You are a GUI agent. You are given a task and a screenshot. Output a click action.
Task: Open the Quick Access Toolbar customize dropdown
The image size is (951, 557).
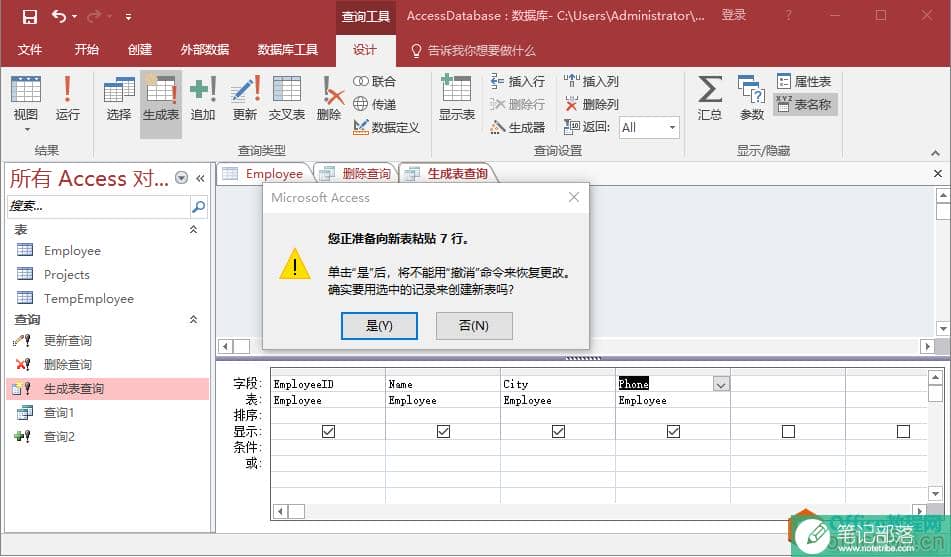[129, 17]
